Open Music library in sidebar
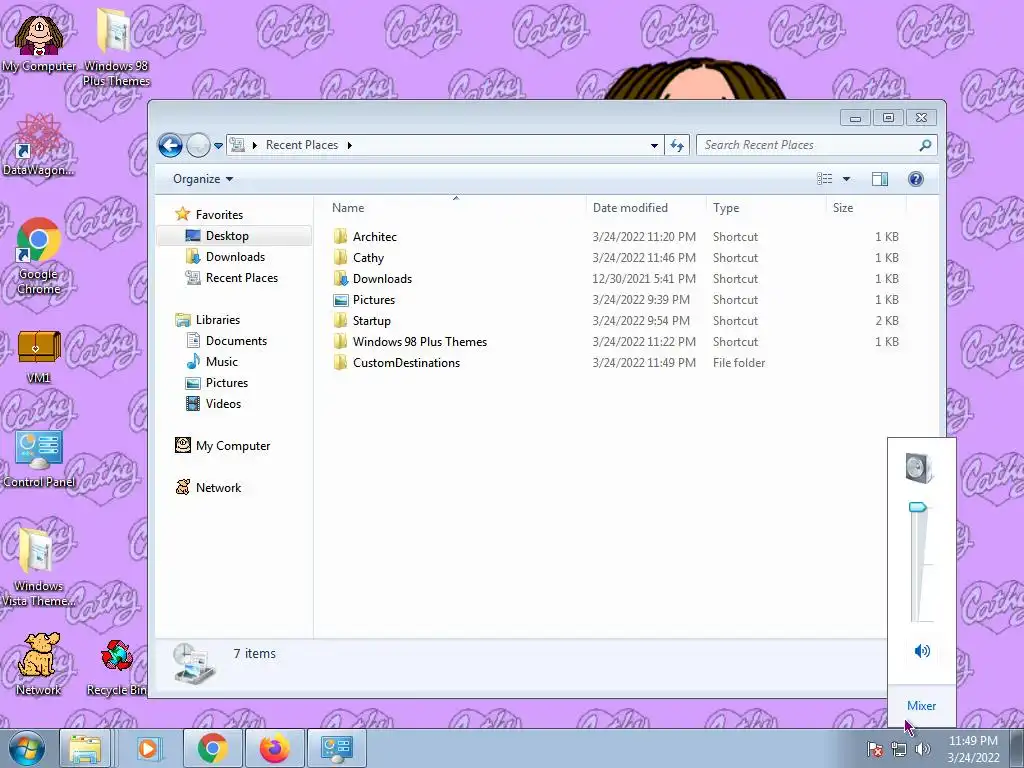The width and height of the screenshot is (1024, 768). [212, 361]
